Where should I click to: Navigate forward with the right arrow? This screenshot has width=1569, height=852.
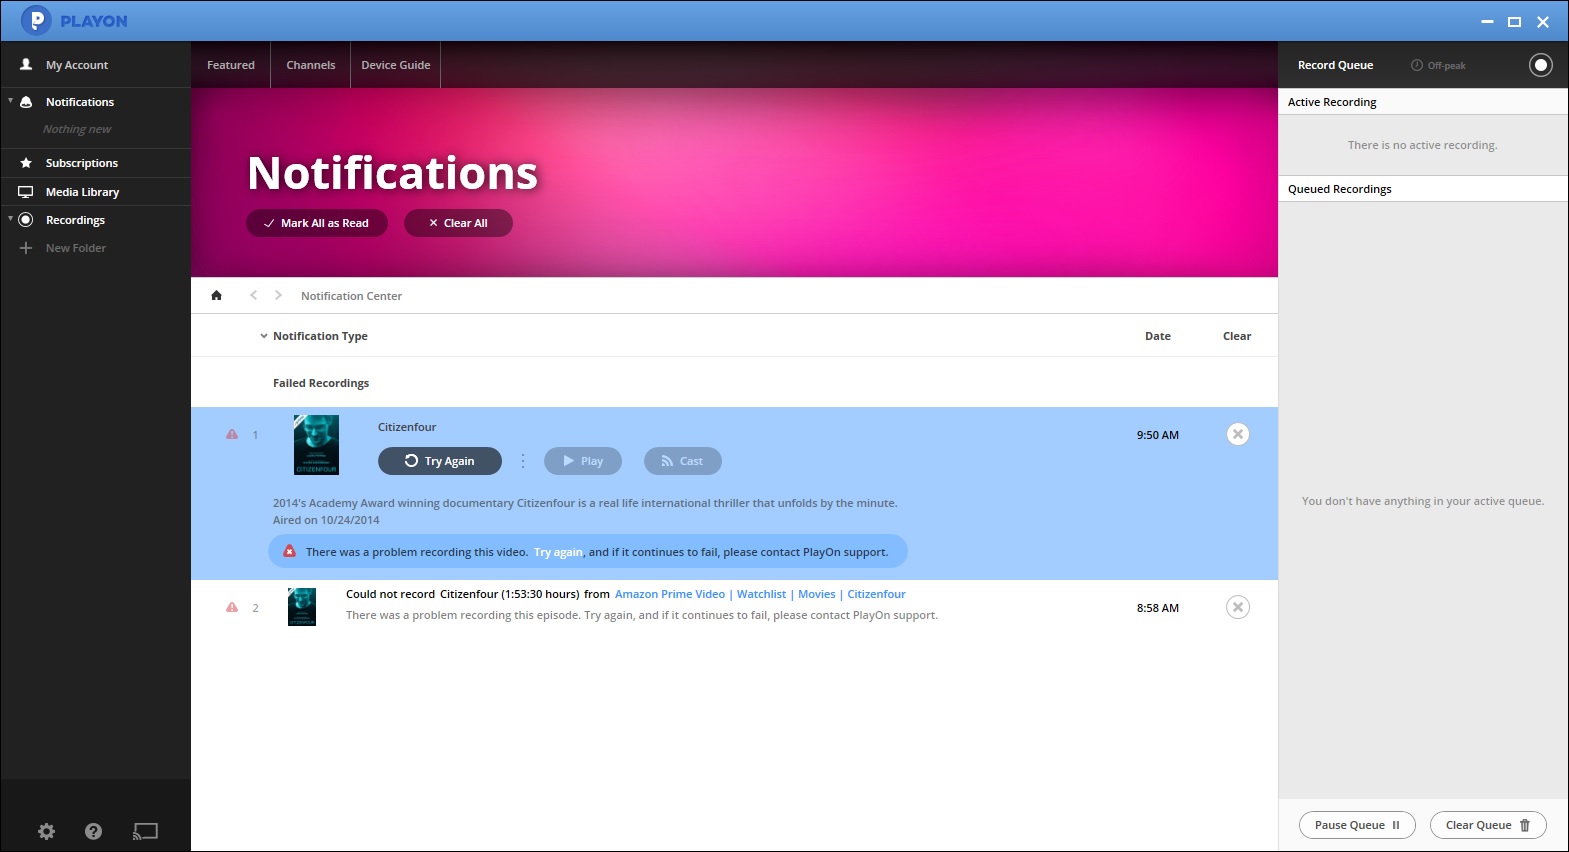[x=278, y=295]
